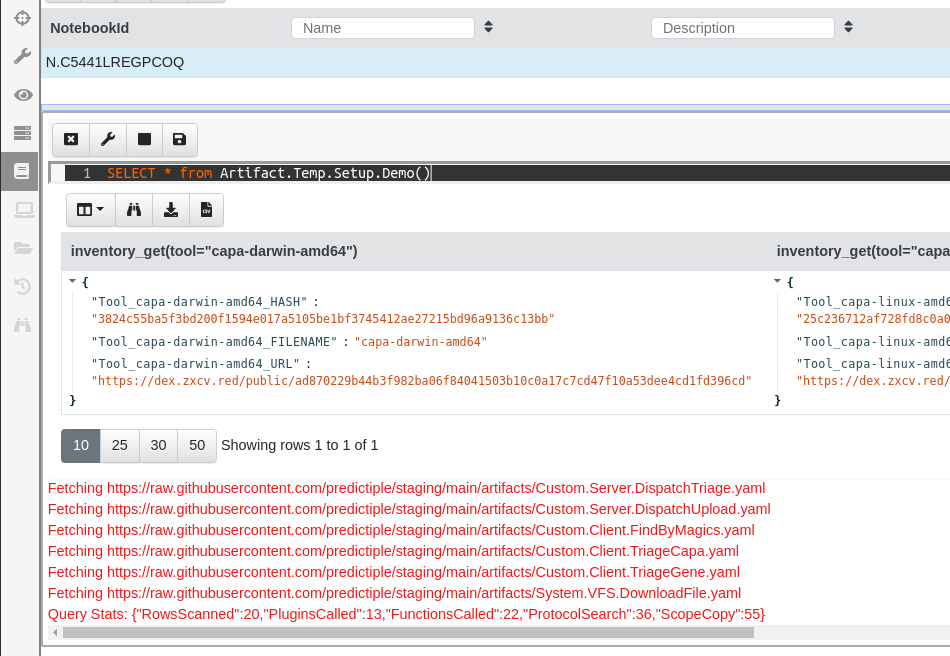
Task: Click binoculars inspect raw JSON icon
Action: (134, 210)
